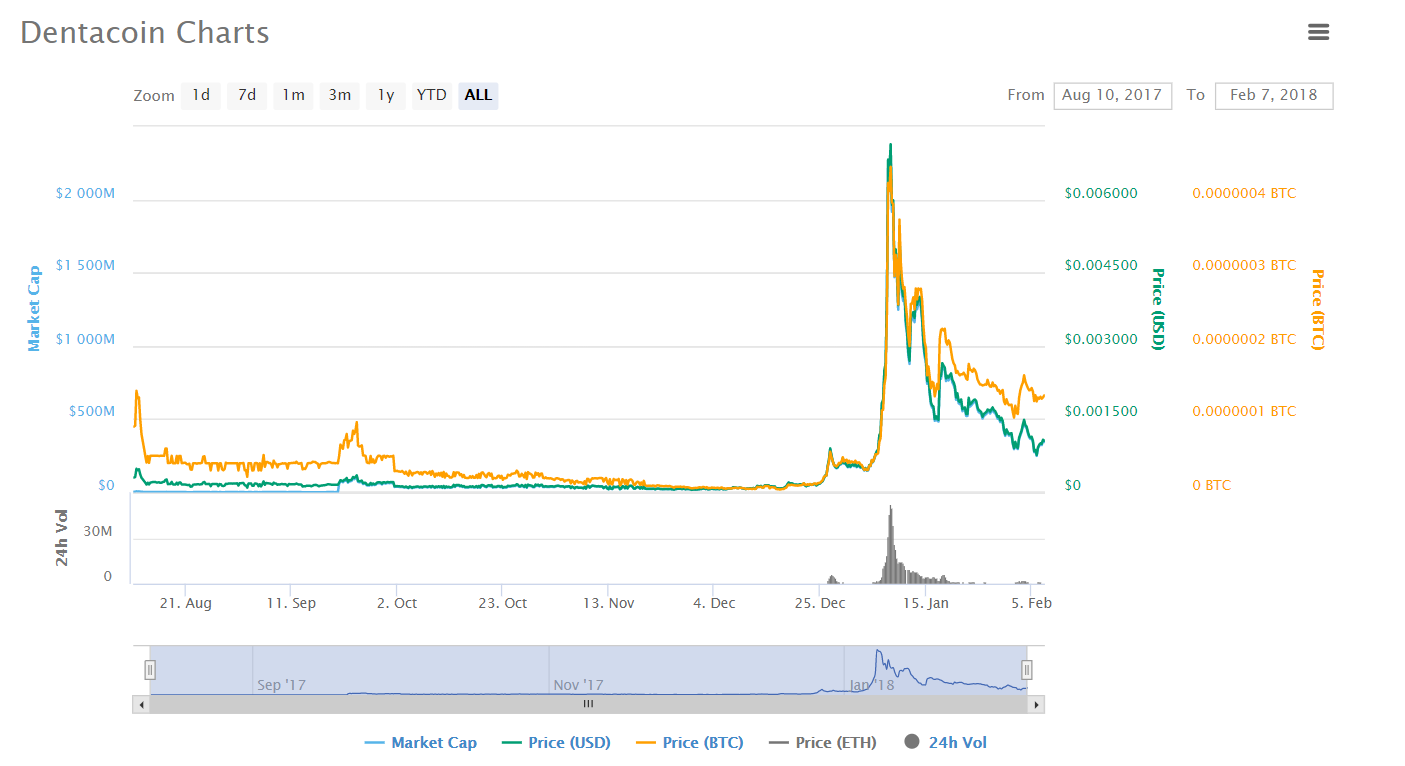Click the 21. Aug date axis label
This screenshot has height=766, width=1405.
coord(185,603)
